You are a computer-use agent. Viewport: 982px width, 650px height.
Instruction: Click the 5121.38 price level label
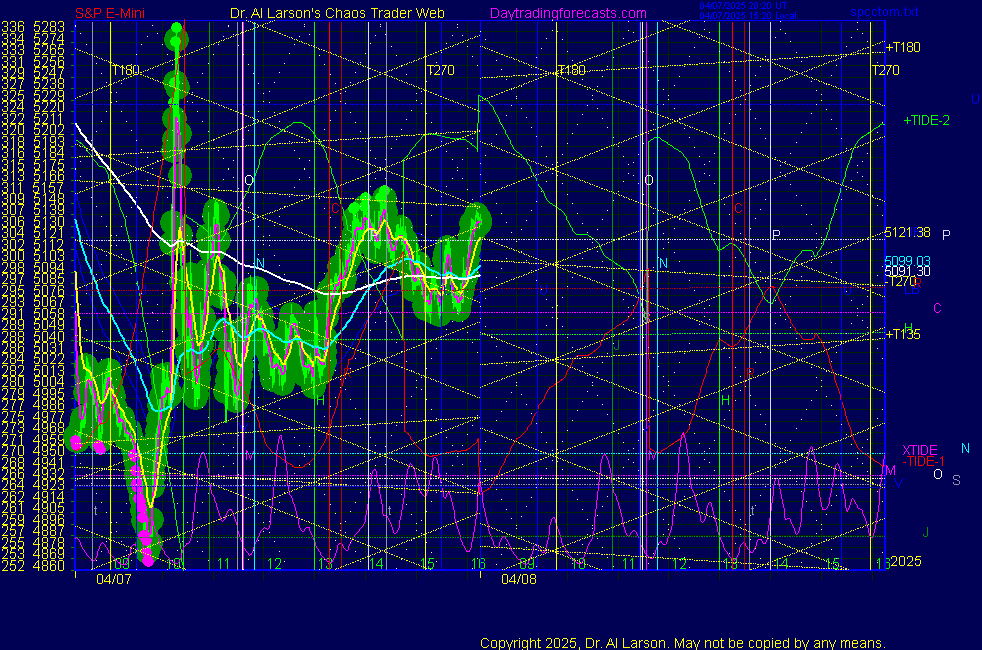[908, 233]
